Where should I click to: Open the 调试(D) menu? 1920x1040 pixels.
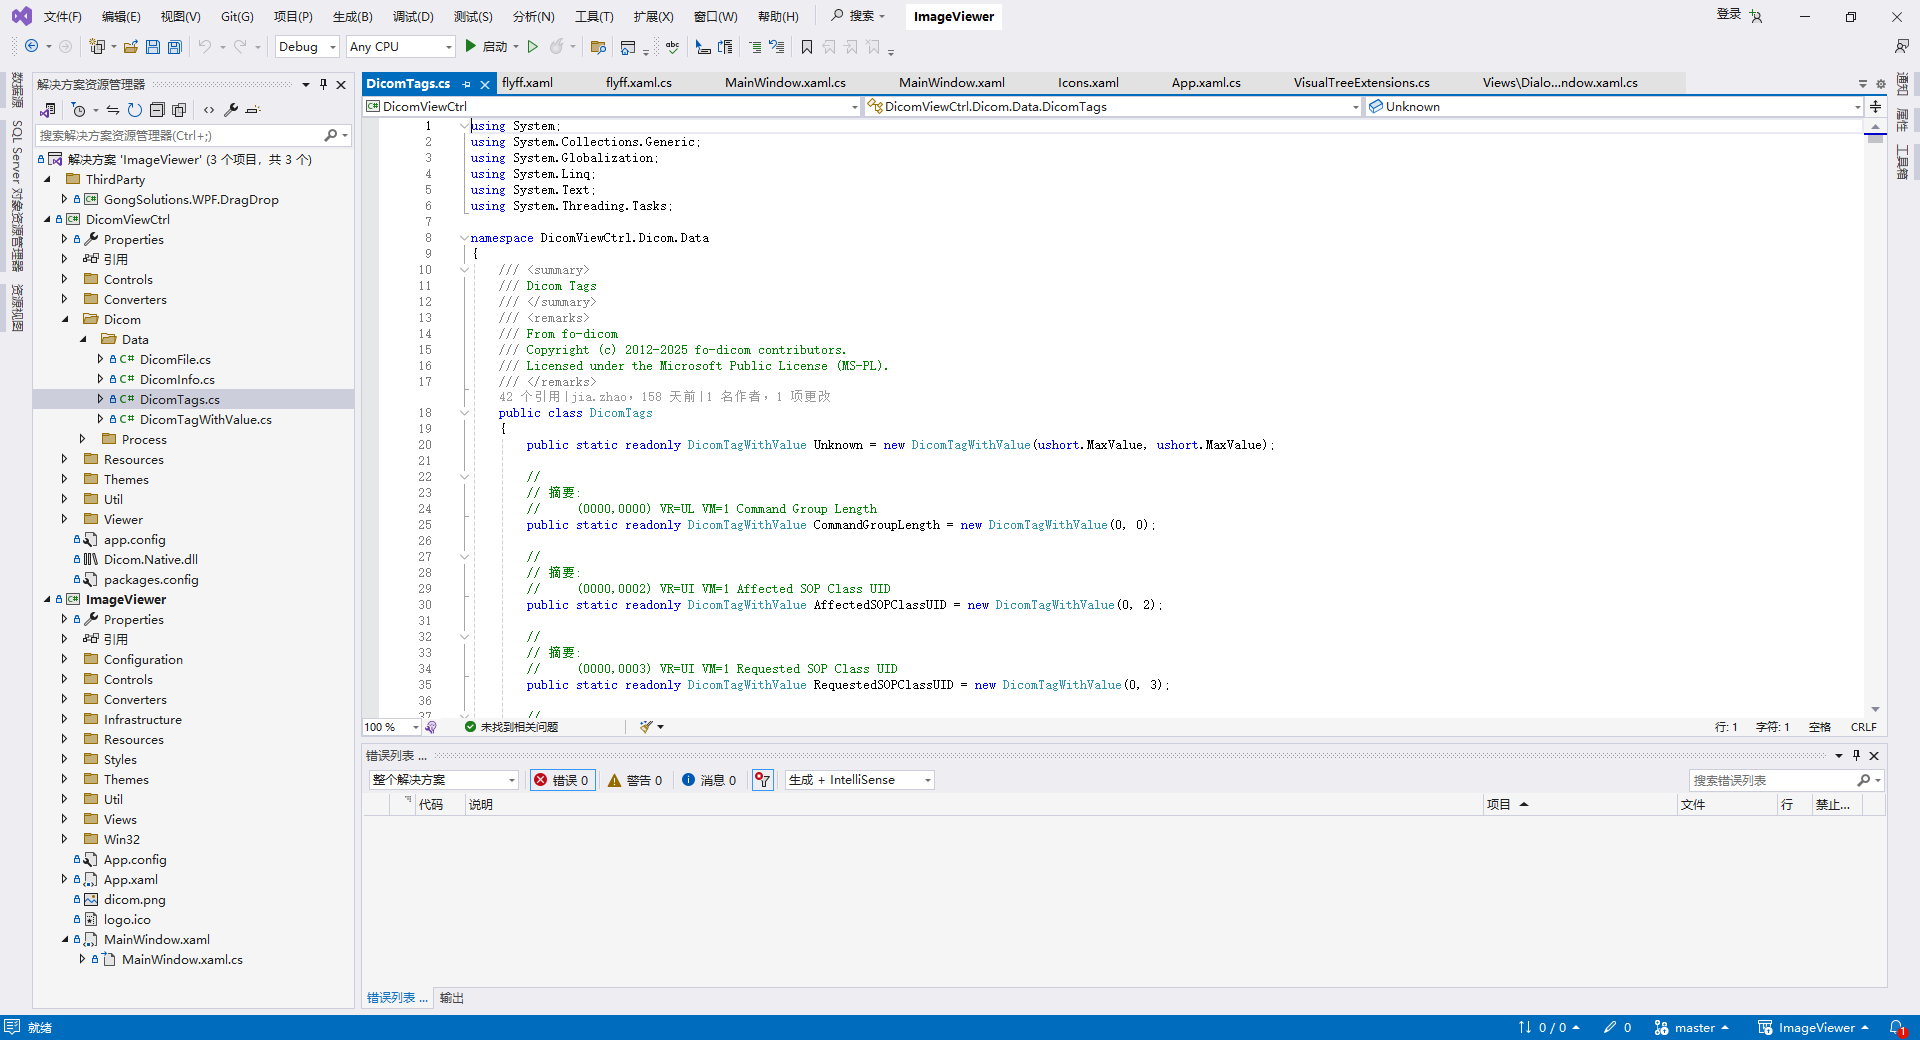click(413, 17)
